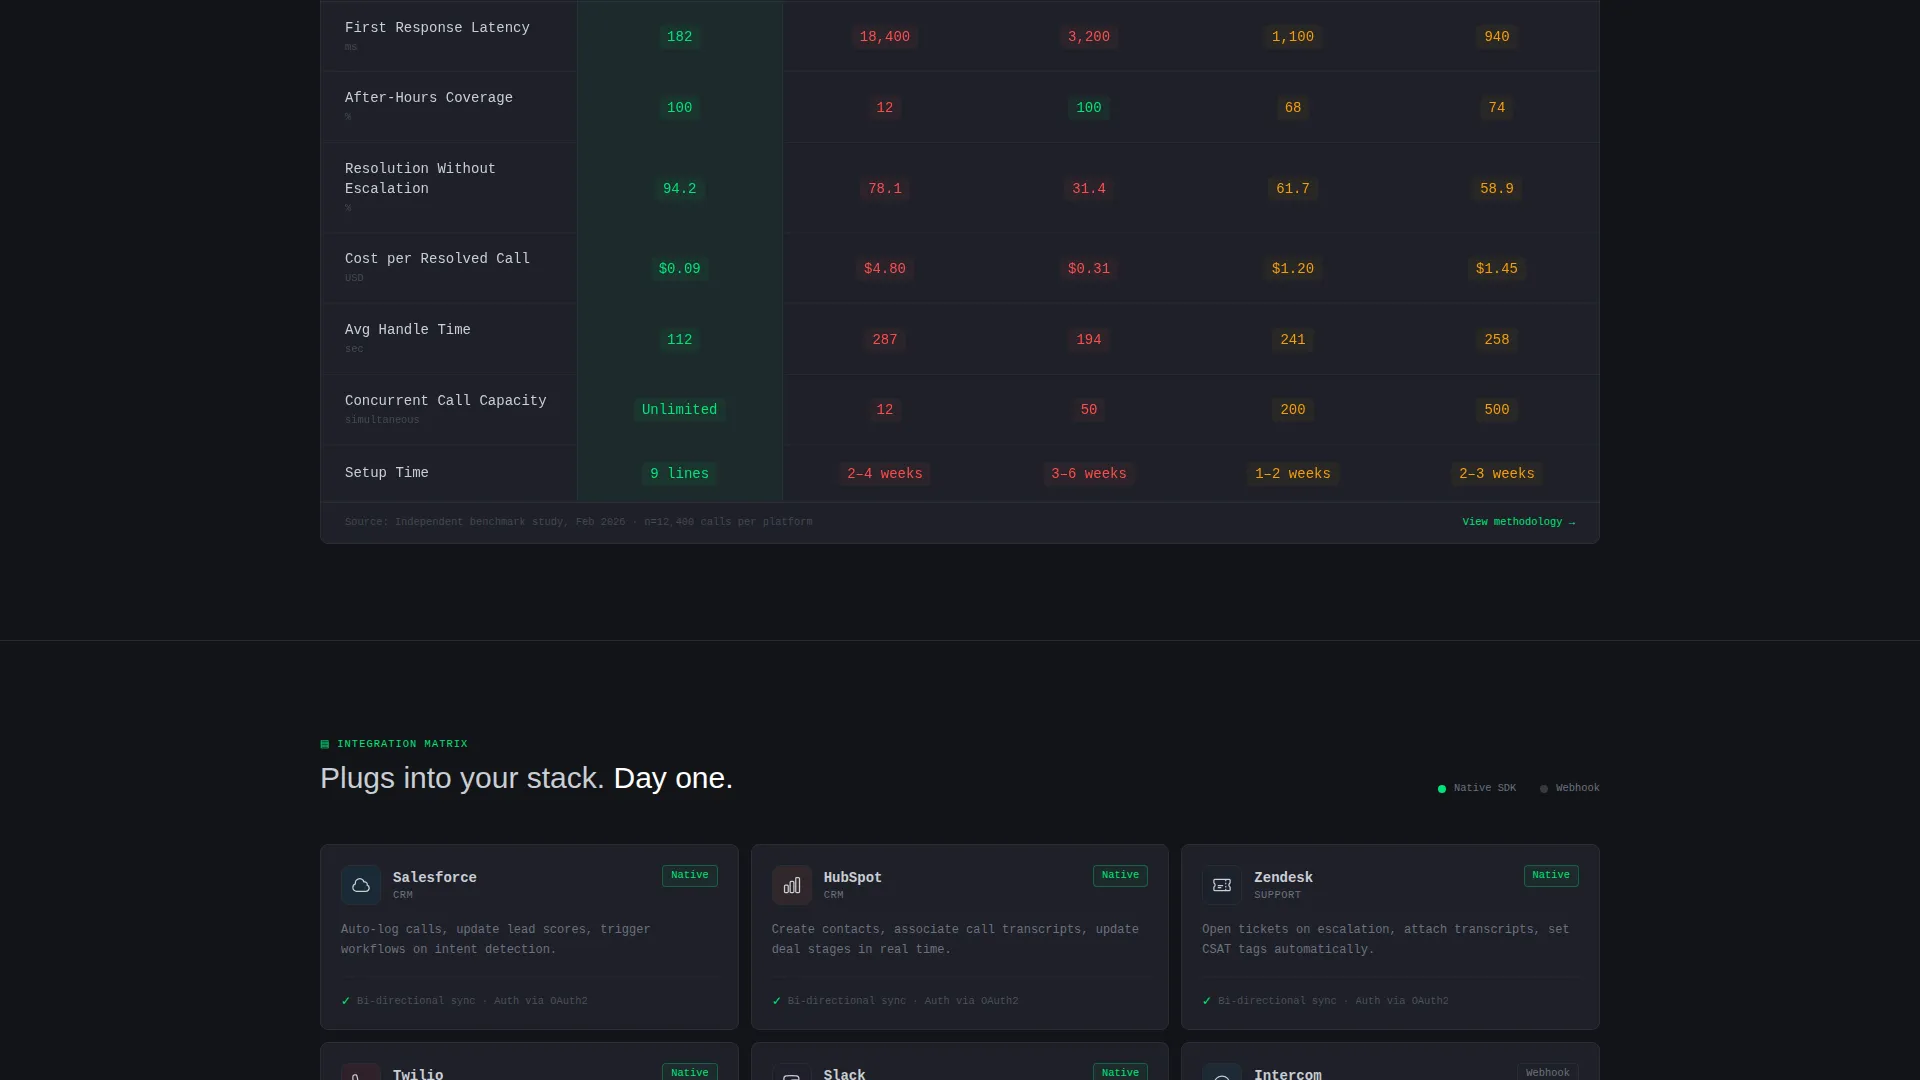
Task: Select the HubSpot card title
Action: (x=852, y=878)
